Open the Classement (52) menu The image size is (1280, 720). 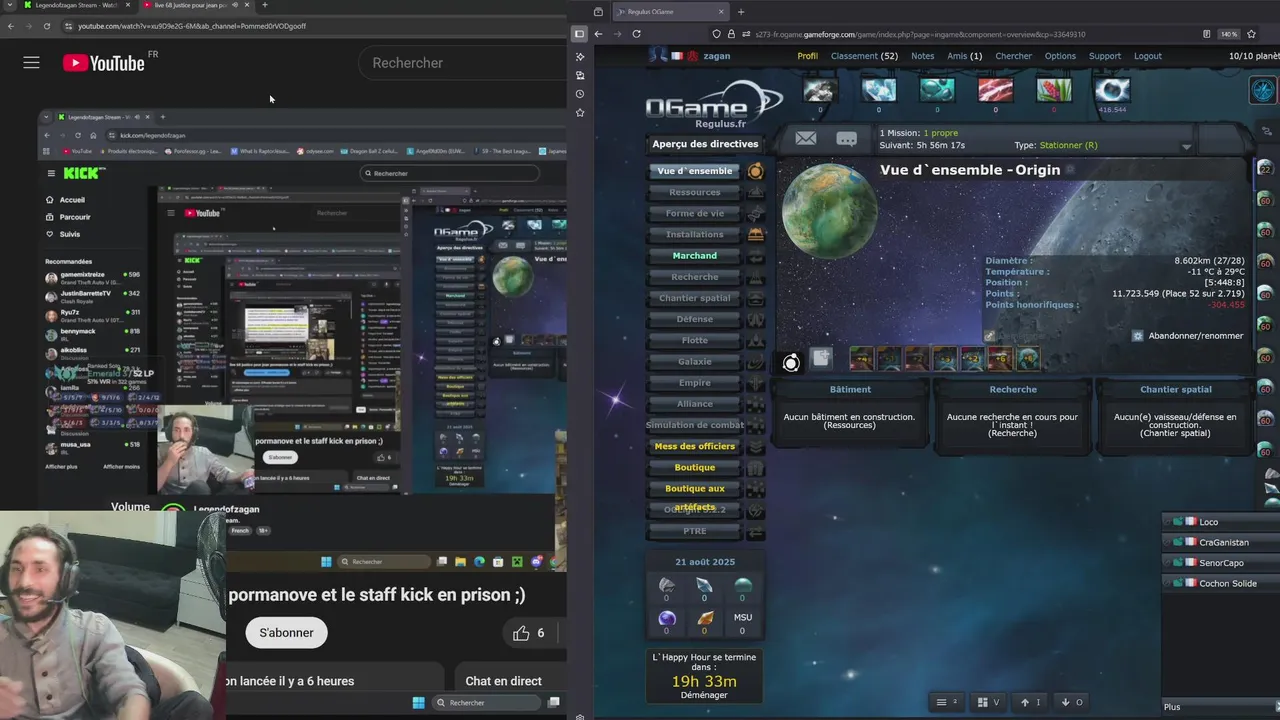pos(864,56)
